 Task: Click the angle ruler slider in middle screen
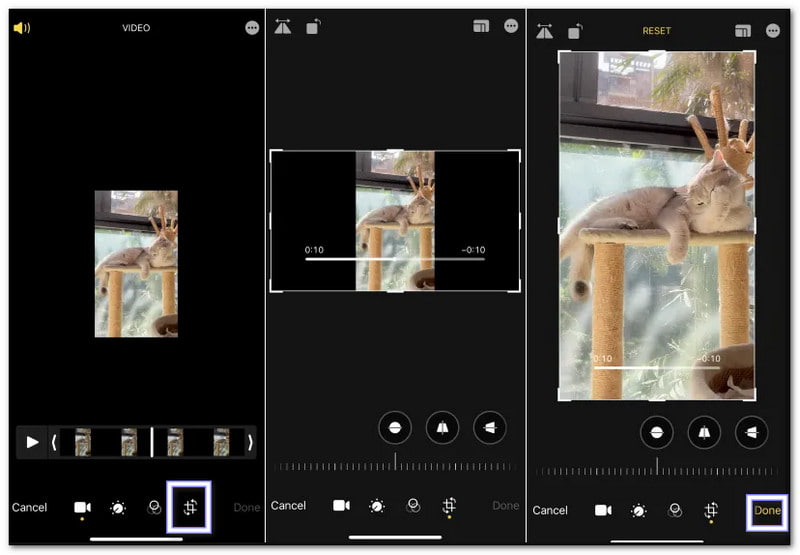[x=395, y=466]
